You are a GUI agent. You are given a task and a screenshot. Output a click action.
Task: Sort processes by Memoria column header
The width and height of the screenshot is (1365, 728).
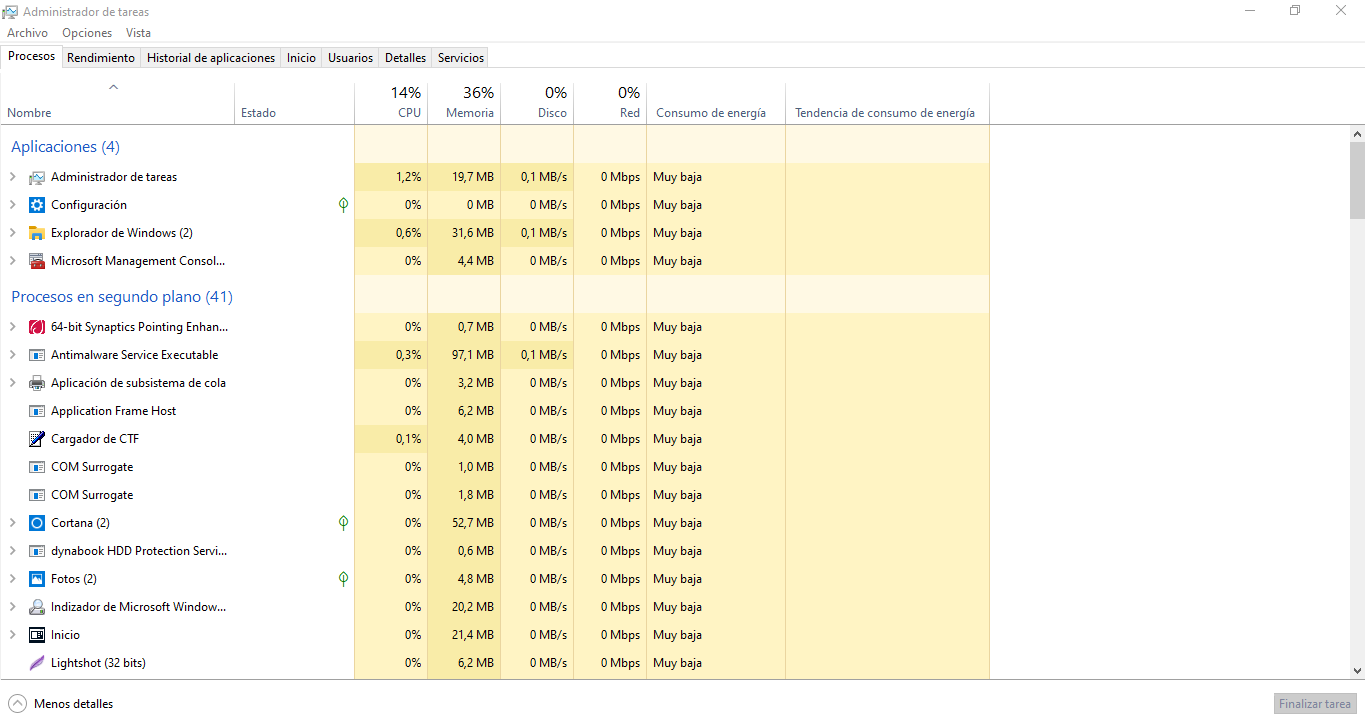click(x=464, y=103)
